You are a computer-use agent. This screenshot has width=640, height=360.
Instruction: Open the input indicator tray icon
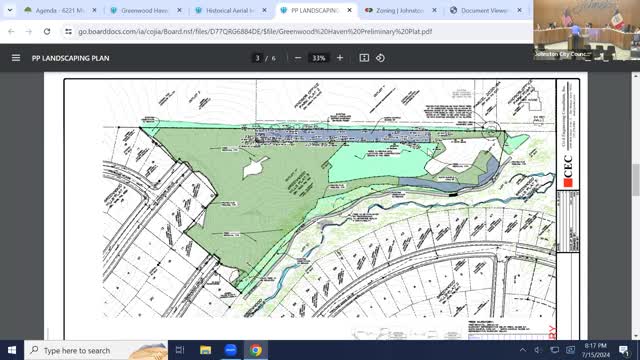pos(570,350)
